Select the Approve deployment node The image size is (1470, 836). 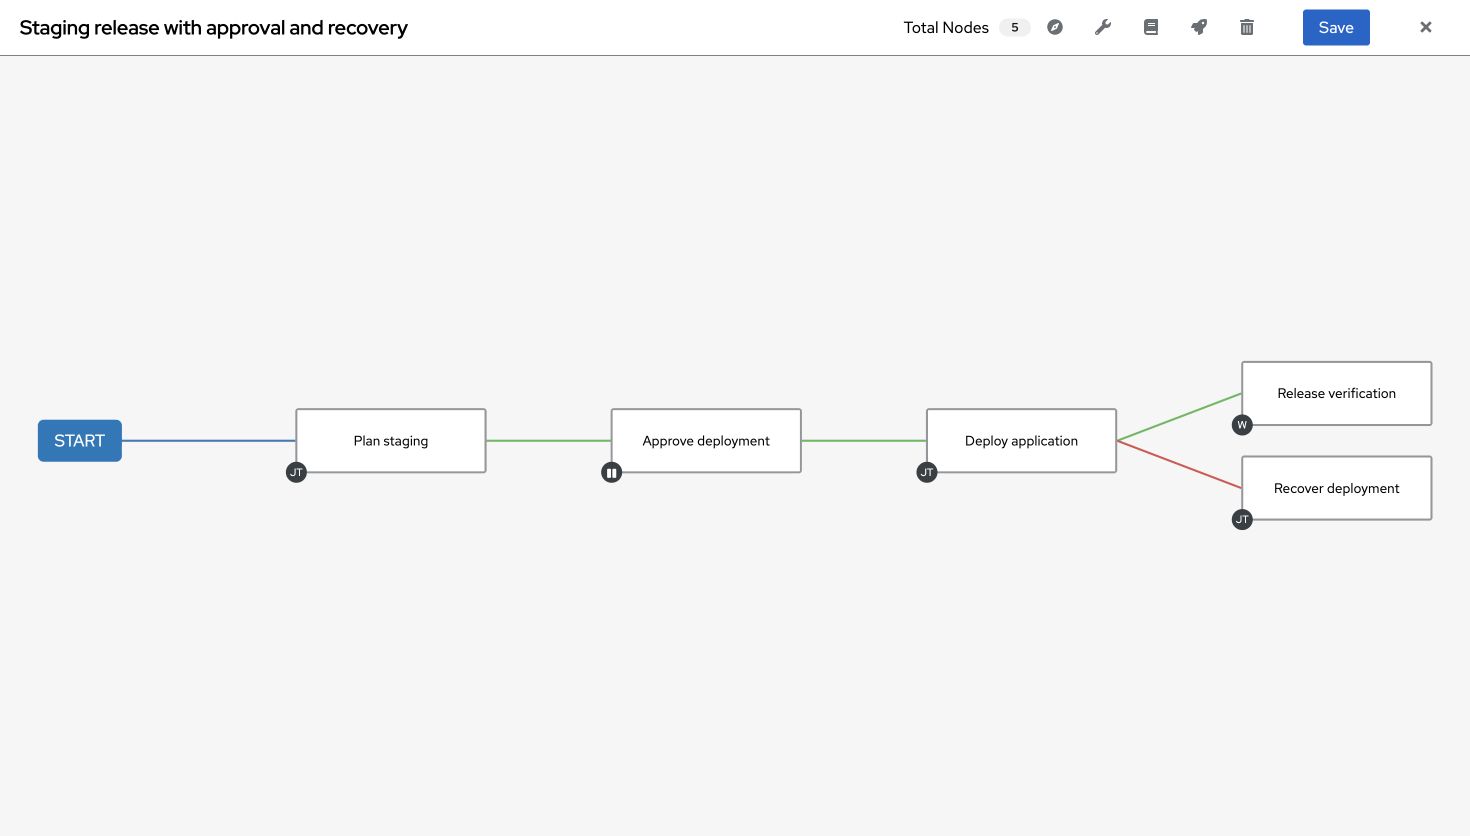[706, 441]
